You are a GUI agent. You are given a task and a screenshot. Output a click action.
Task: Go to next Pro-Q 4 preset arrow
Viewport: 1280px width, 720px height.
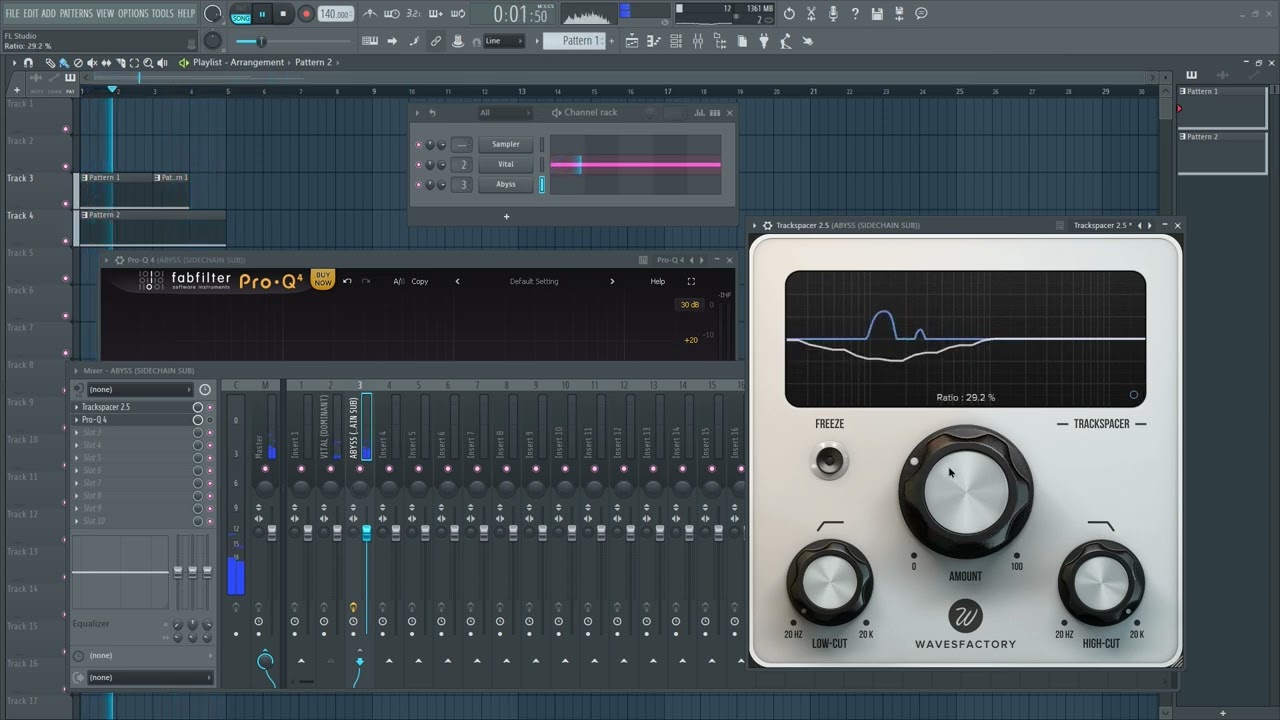point(612,281)
